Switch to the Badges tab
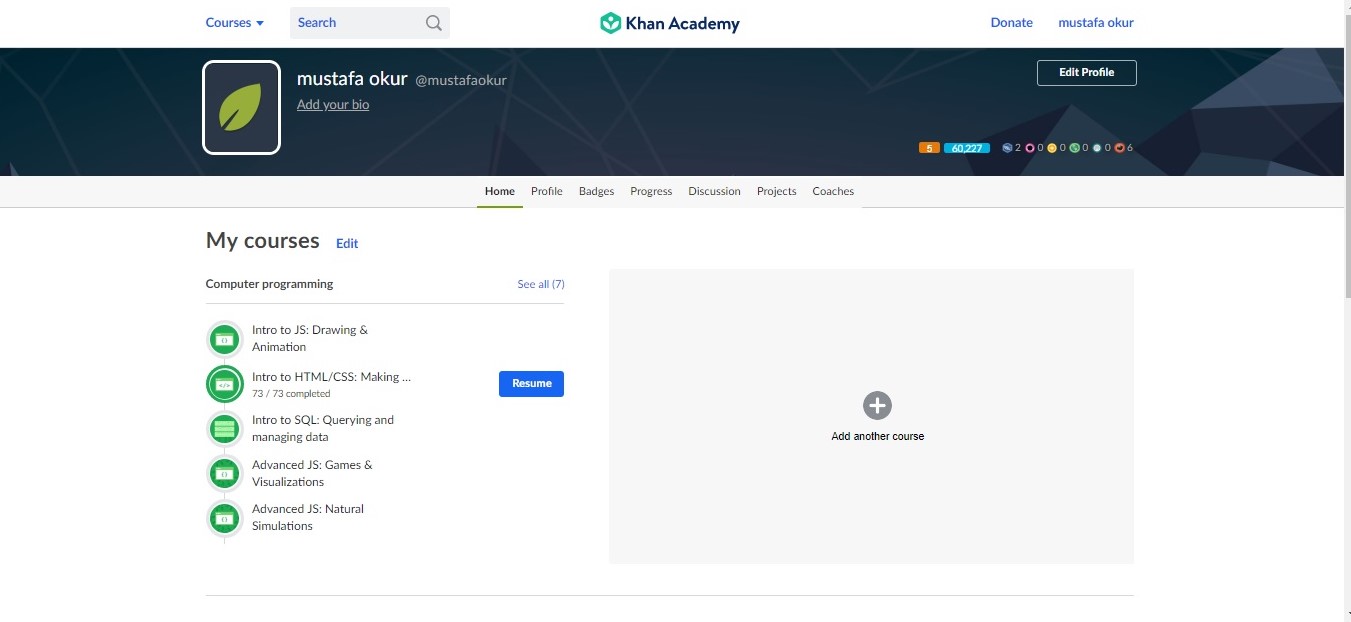This screenshot has width=1351, height=622. pyautogui.click(x=597, y=191)
